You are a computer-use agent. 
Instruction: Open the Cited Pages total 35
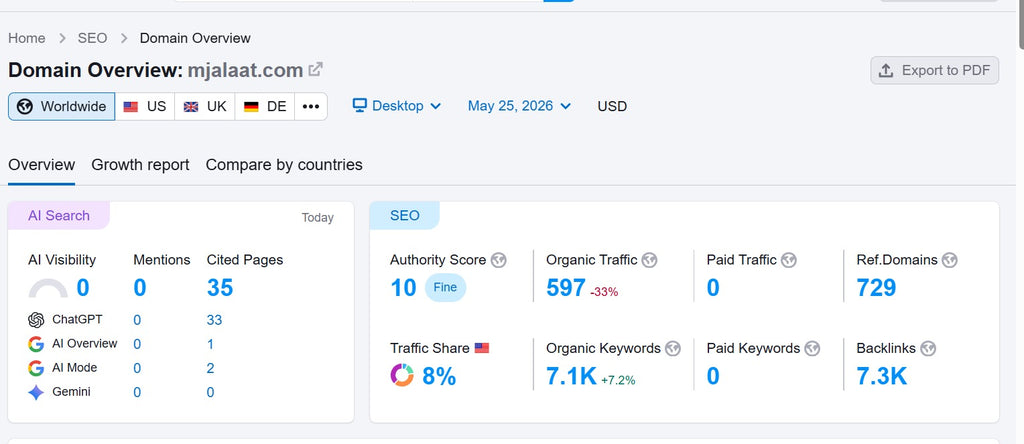pyautogui.click(x=220, y=288)
